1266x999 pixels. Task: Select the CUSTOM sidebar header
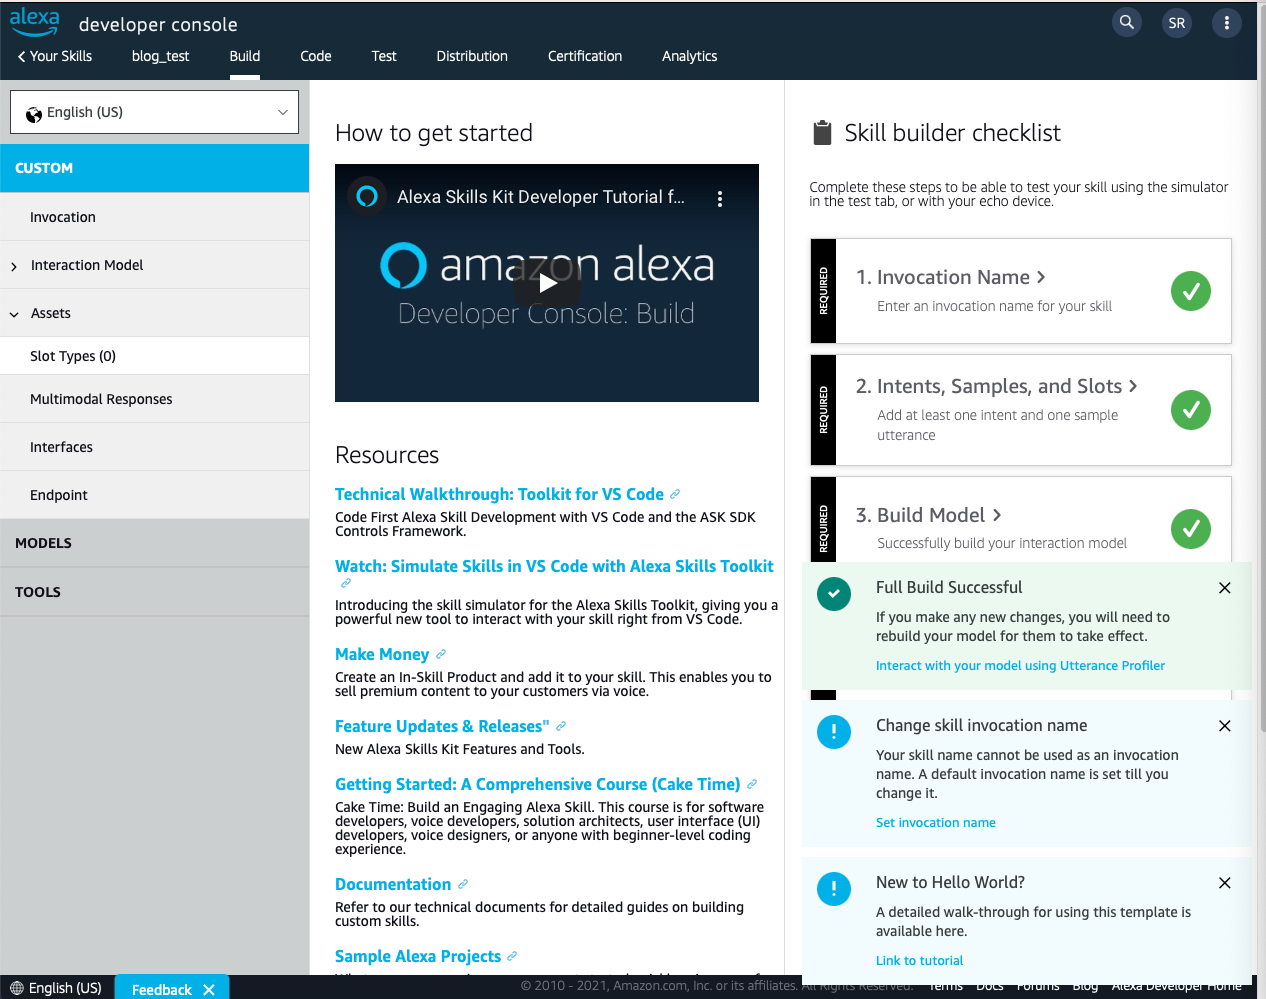pyautogui.click(x=155, y=168)
